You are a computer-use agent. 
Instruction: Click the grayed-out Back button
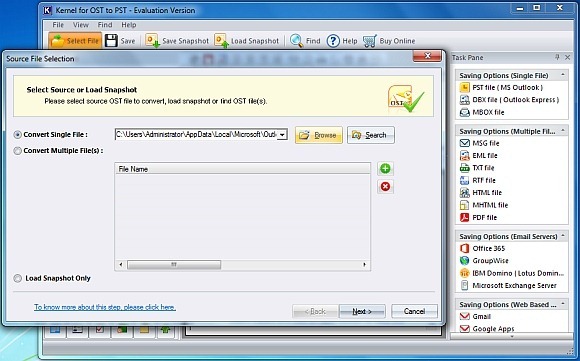(315, 311)
